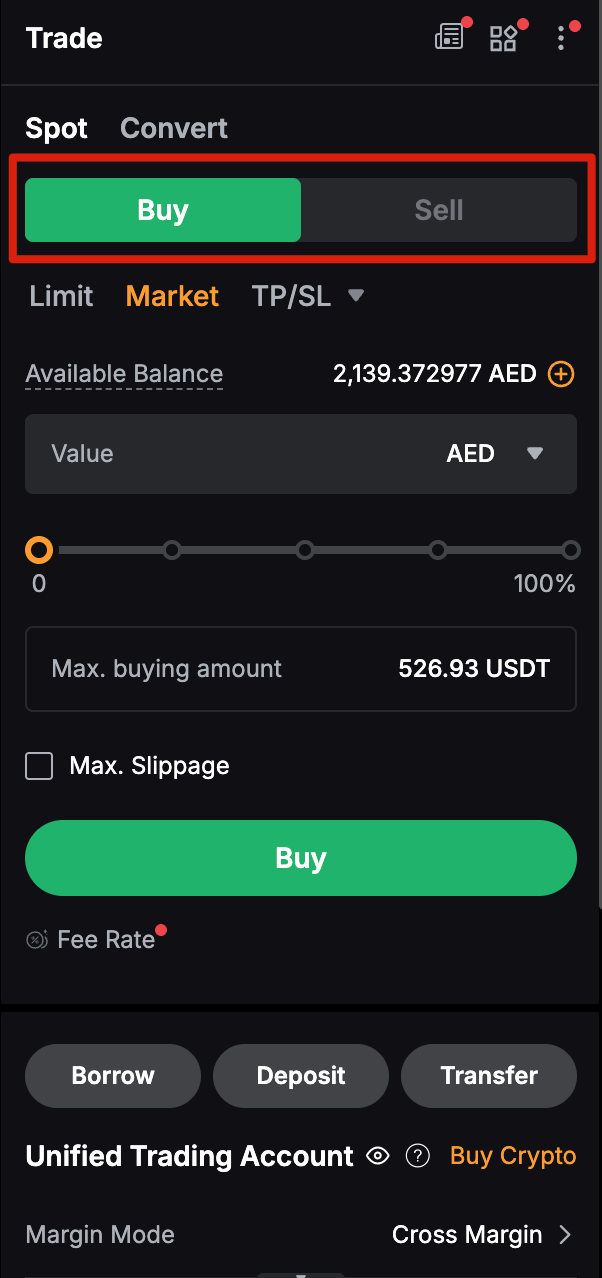Image resolution: width=602 pixels, height=1278 pixels.
Task: Open the Cross Margin settings
Action: [x=480, y=1234]
